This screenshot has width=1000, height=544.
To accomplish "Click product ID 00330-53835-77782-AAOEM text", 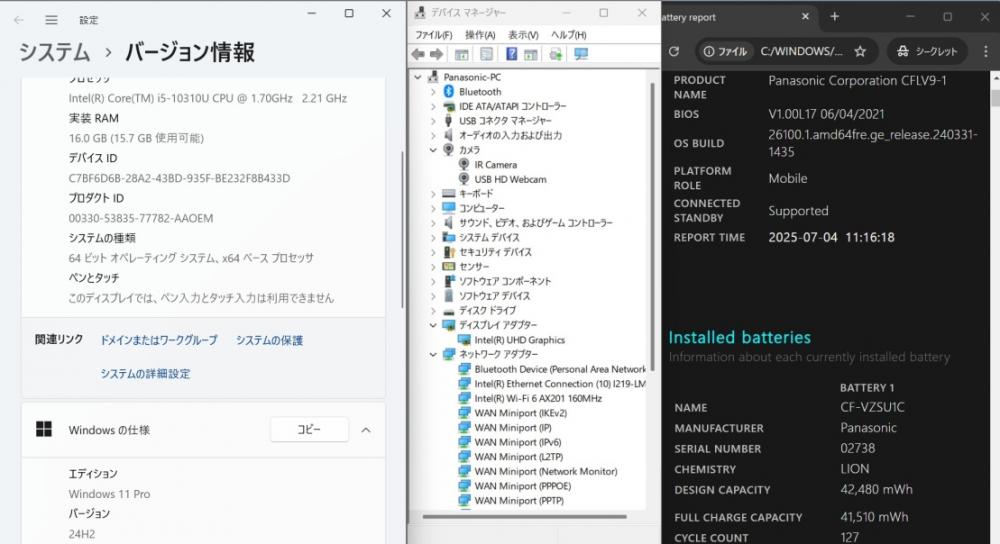I will (x=141, y=218).
